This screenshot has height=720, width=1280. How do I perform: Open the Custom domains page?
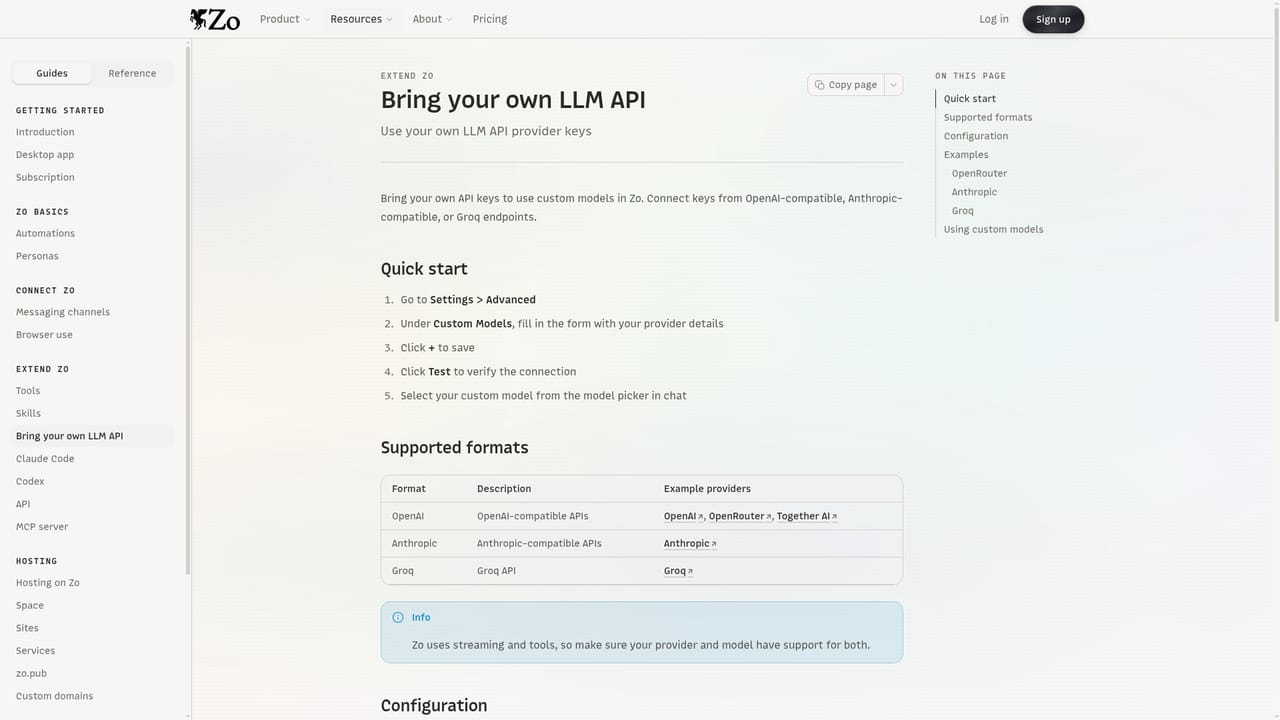pyautogui.click(x=54, y=696)
